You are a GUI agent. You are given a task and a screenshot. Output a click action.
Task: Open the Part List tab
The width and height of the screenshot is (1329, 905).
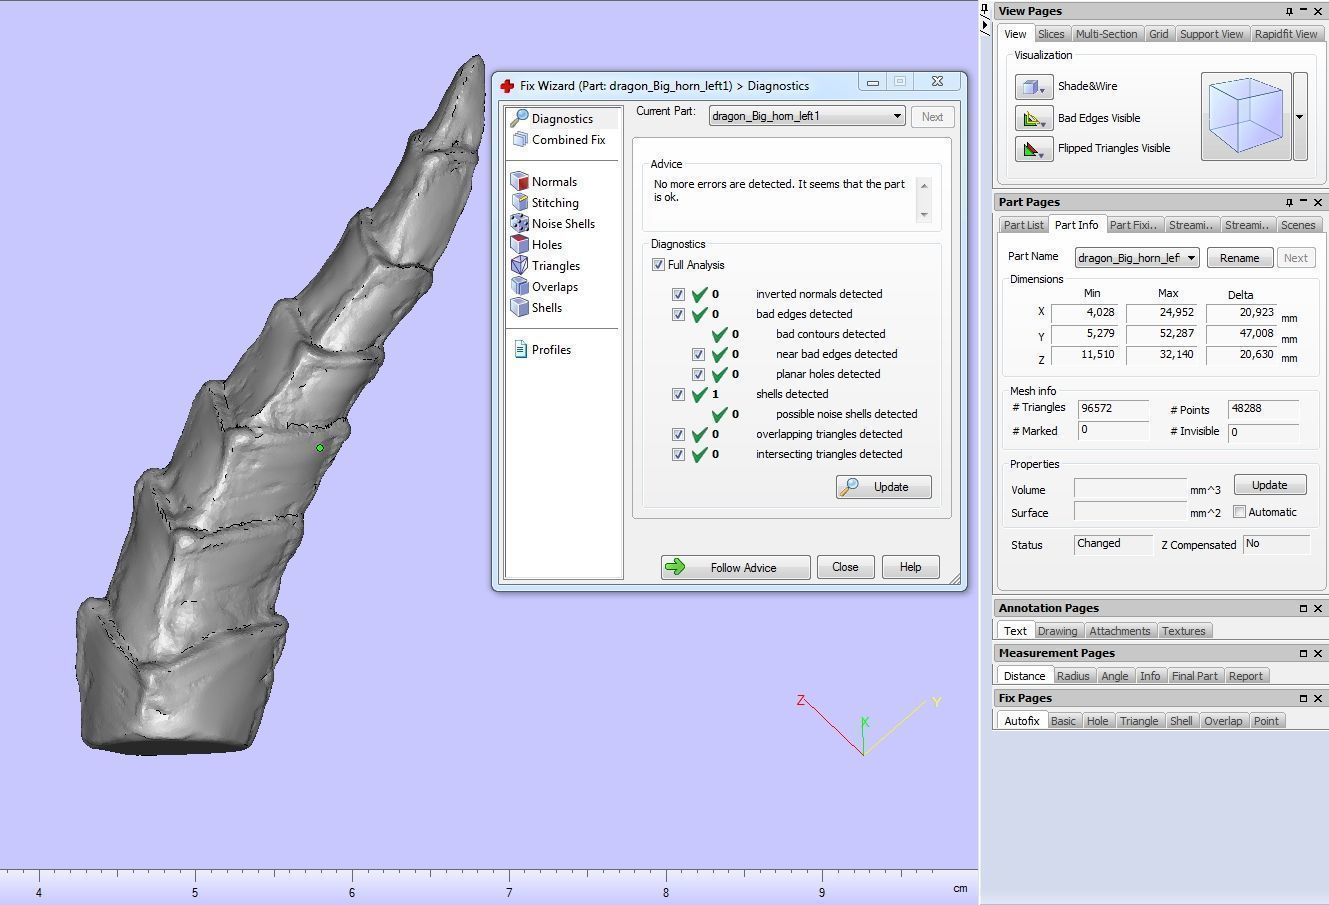(1023, 225)
